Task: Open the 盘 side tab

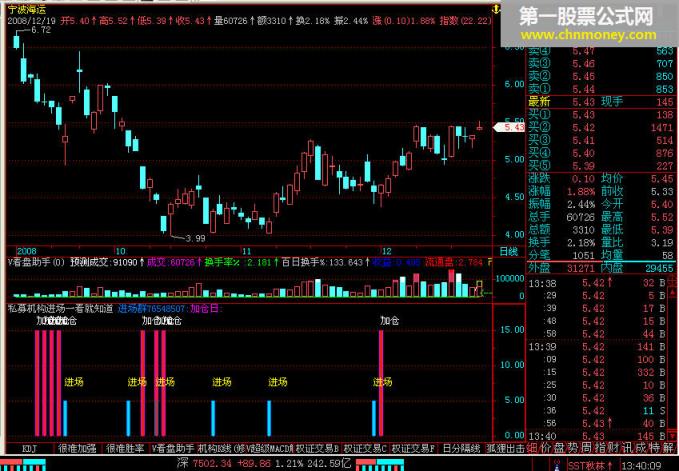Action: (x=560, y=448)
